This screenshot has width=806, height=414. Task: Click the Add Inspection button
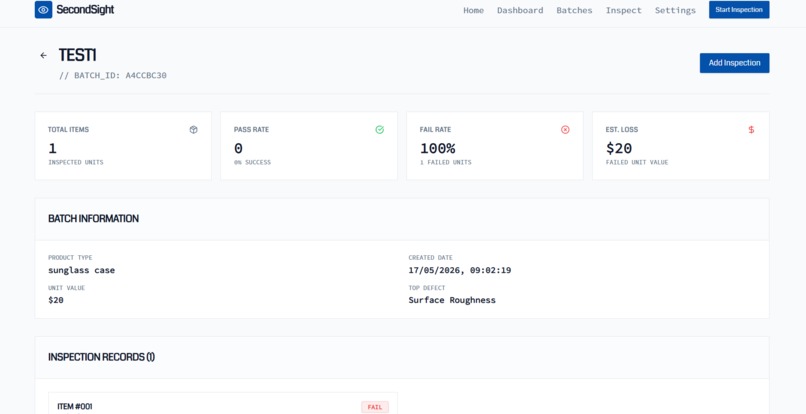735,63
